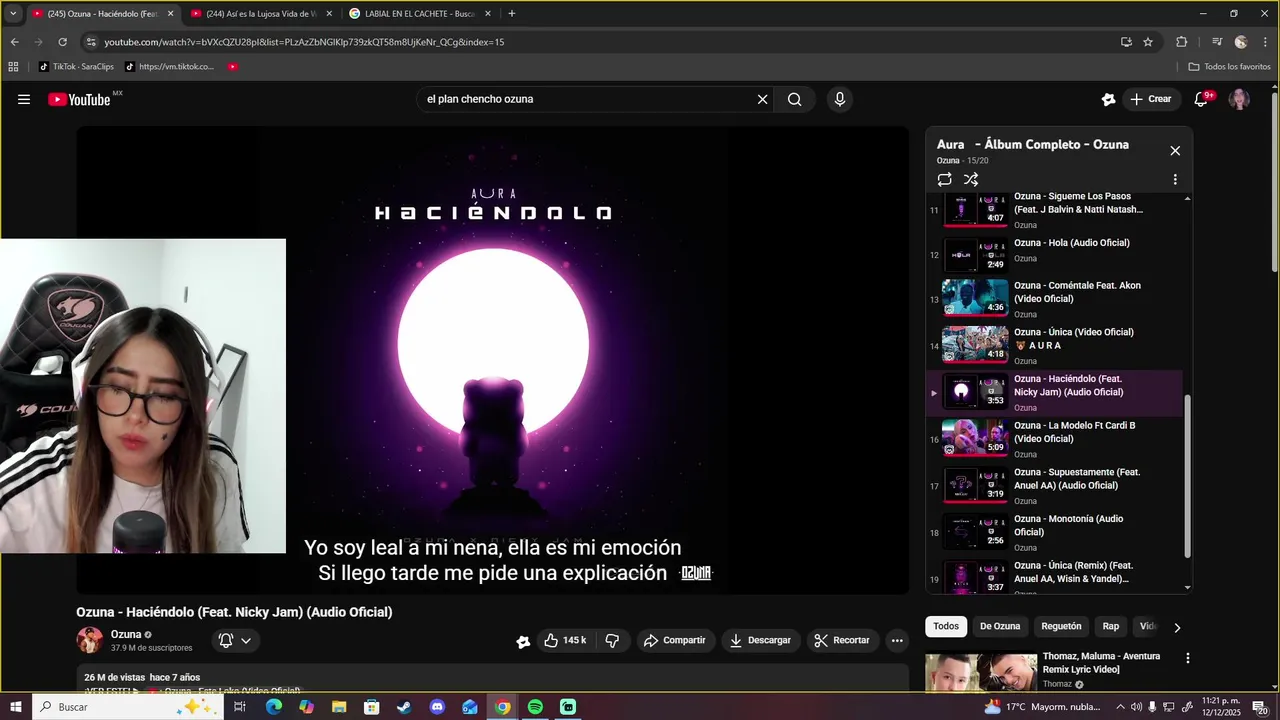1280x720 pixels.
Task: Open Discord from the taskbar
Action: point(437,707)
